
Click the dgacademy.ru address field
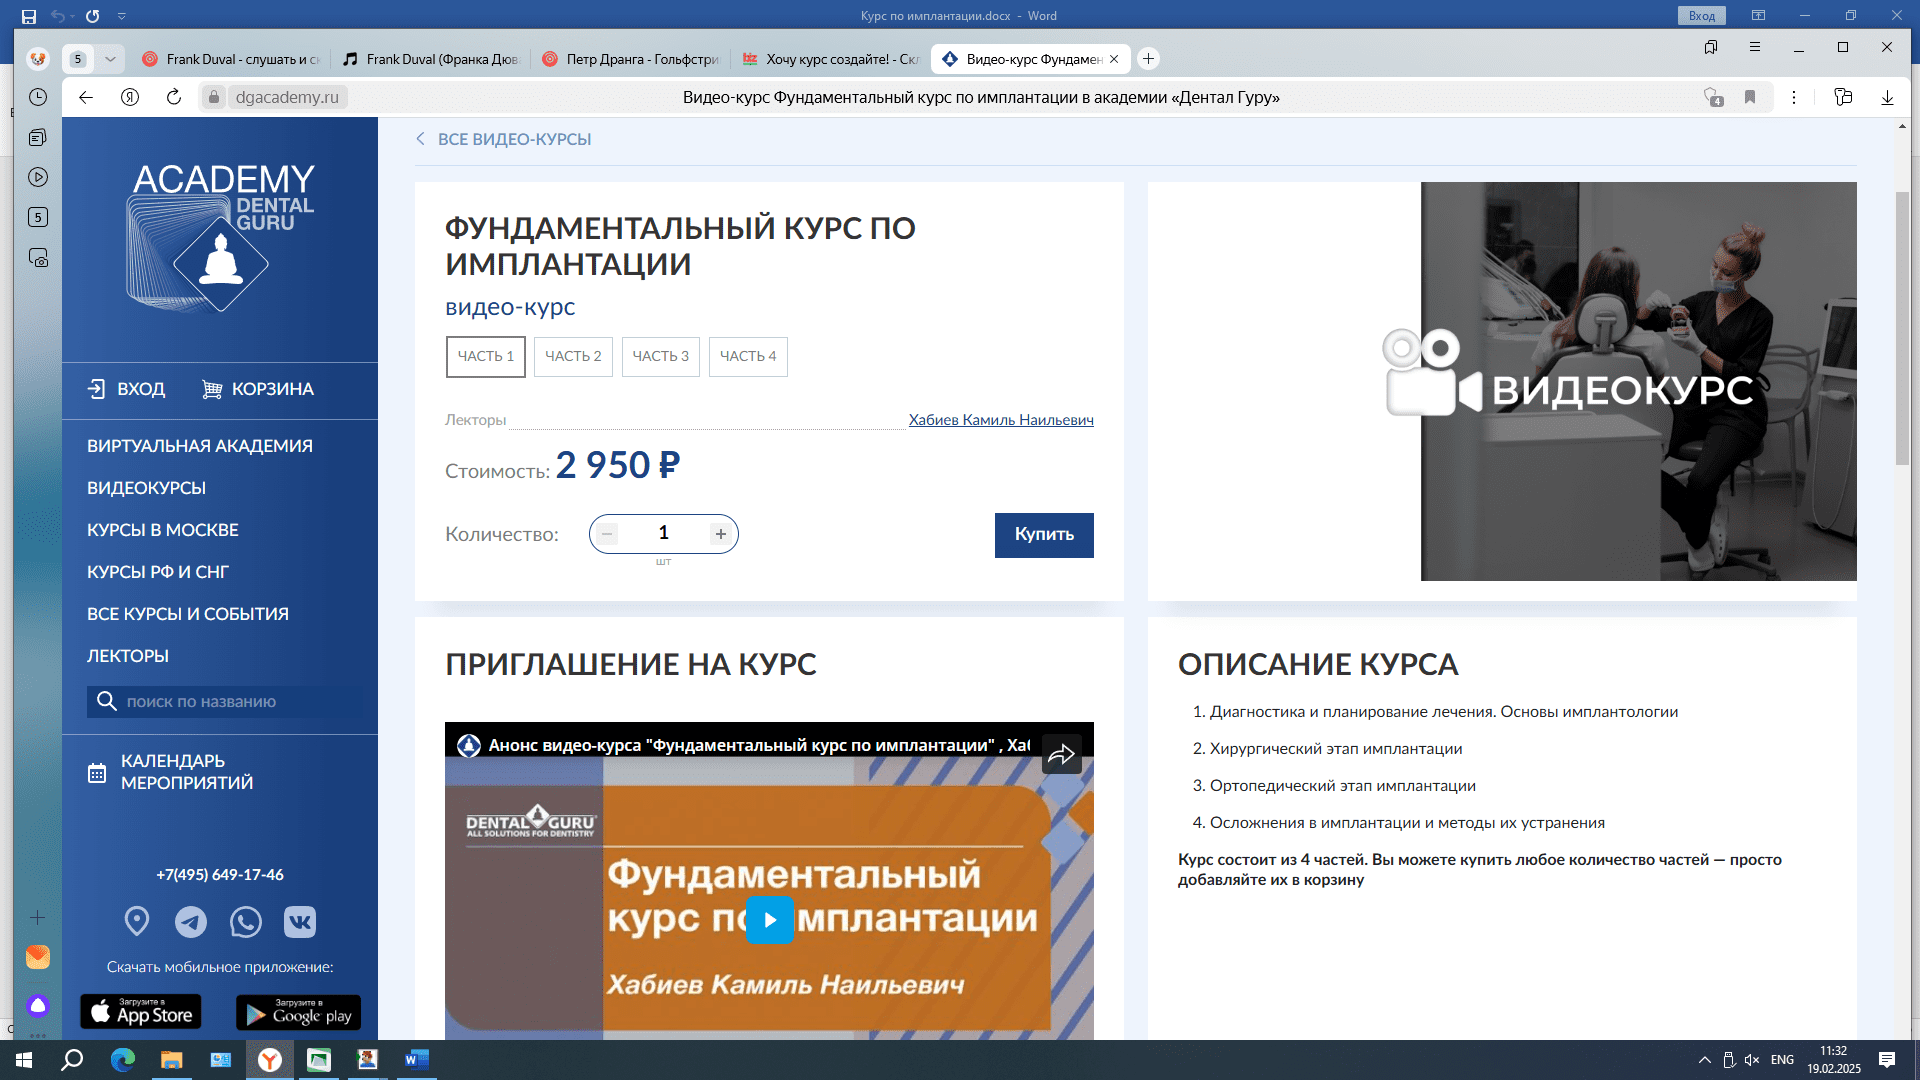point(287,97)
